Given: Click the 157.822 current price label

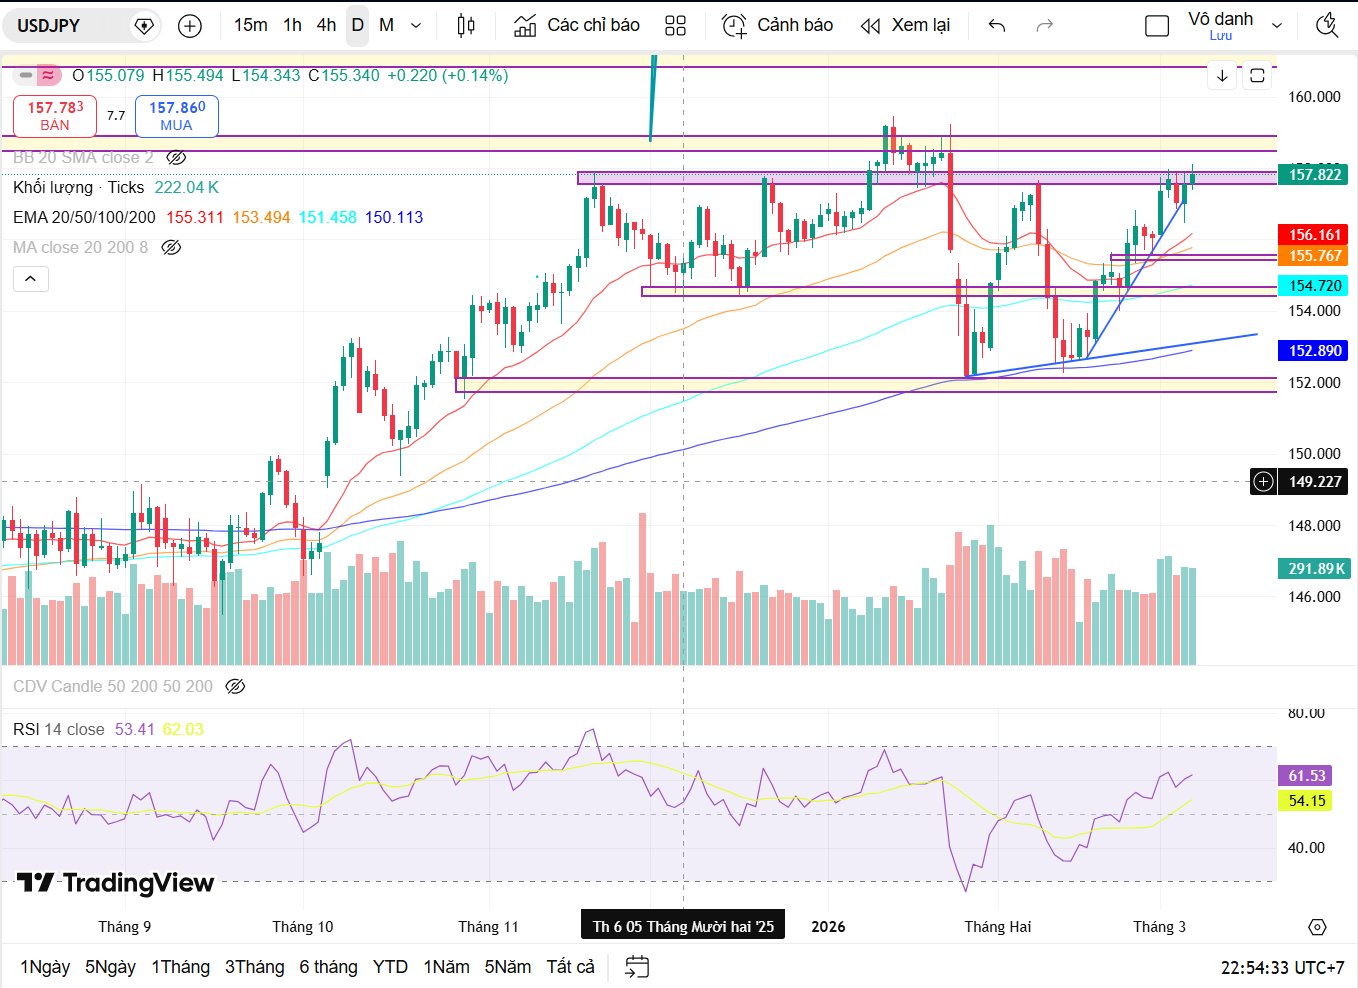Looking at the screenshot, I should [x=1314, y=175].
